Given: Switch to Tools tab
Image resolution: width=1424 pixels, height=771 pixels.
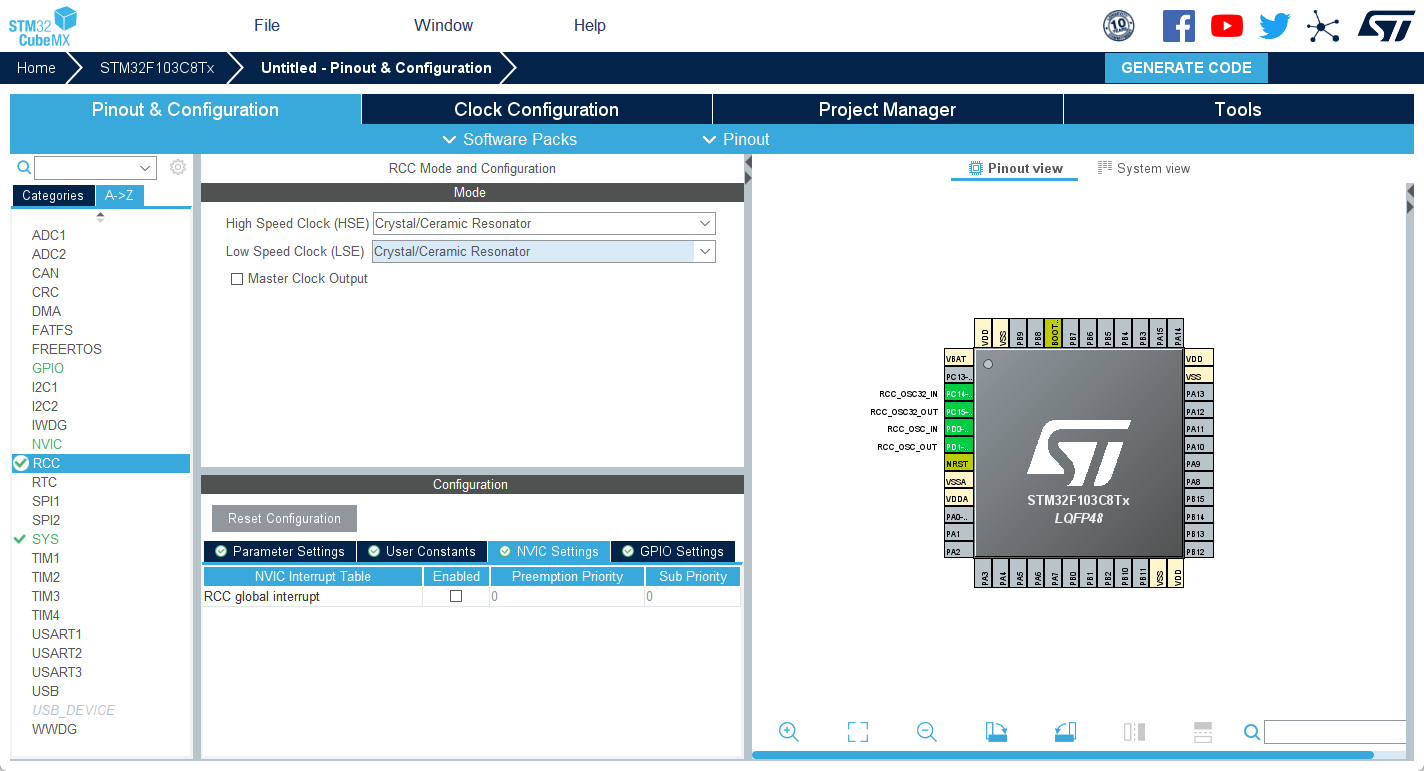Looking at the screenshot, I should pyautogui.click(x=1238, y=110).
